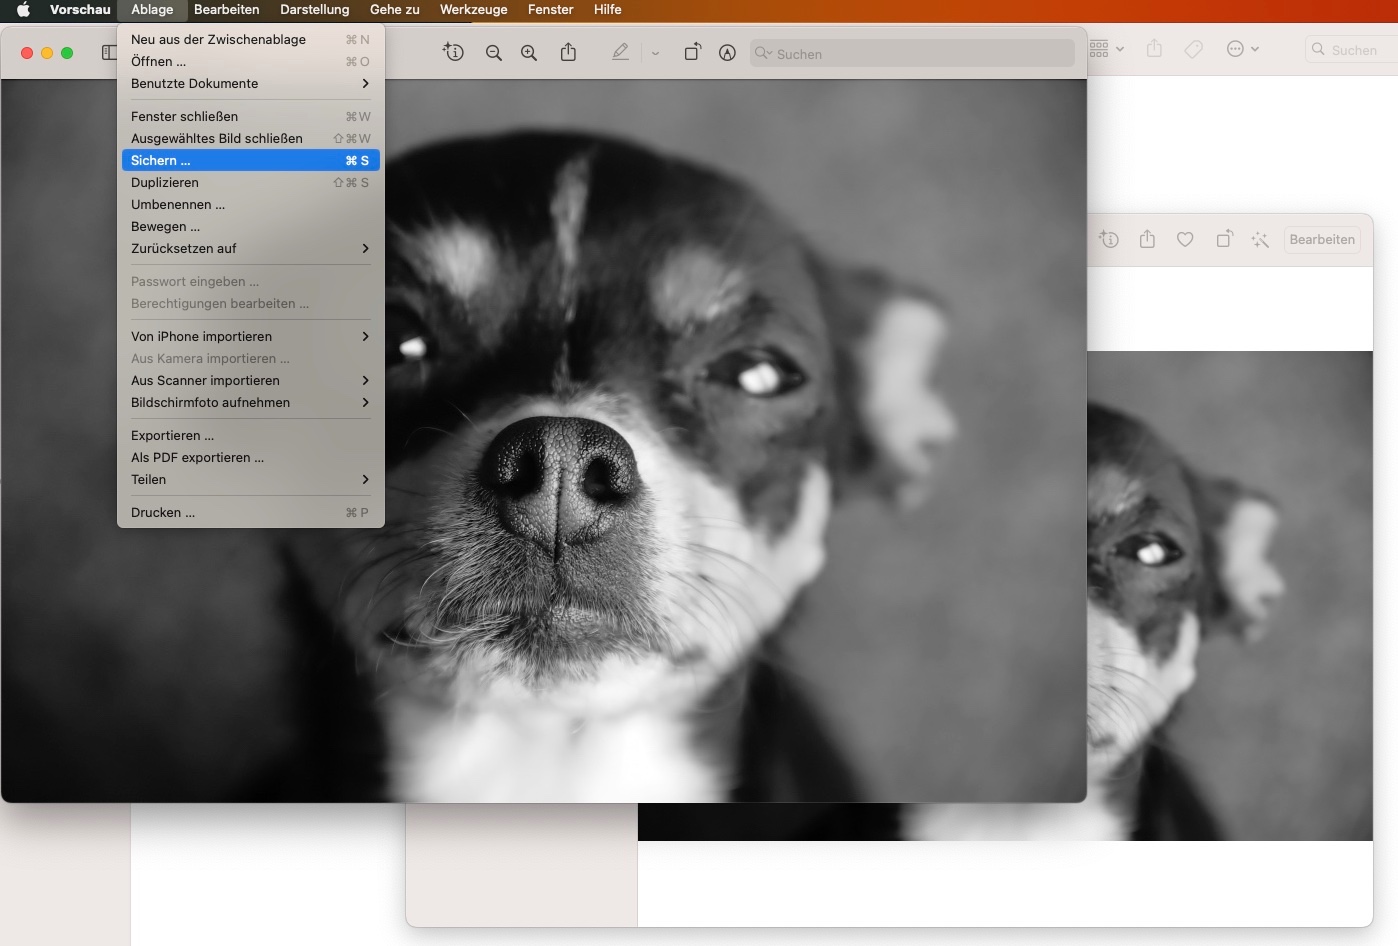Activate the markup pen tool in Vorschau
This screenshot has width=1398, height=946.
[x=620, y=52]
